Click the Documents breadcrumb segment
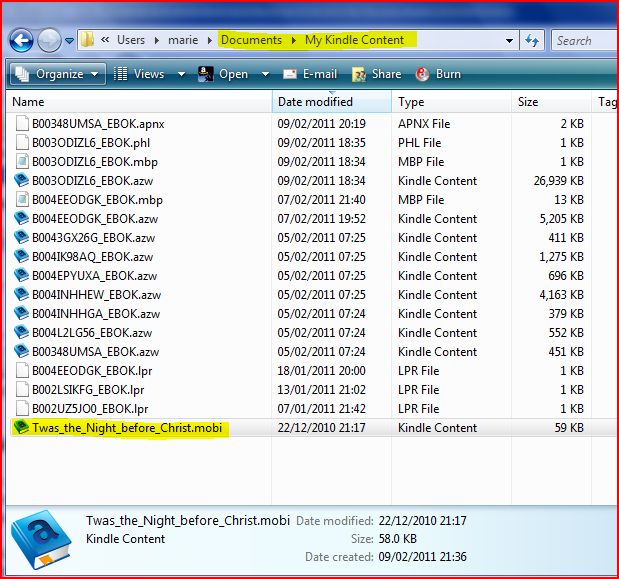The width and height of the screenshot is (619, 579). coord(251,40)
